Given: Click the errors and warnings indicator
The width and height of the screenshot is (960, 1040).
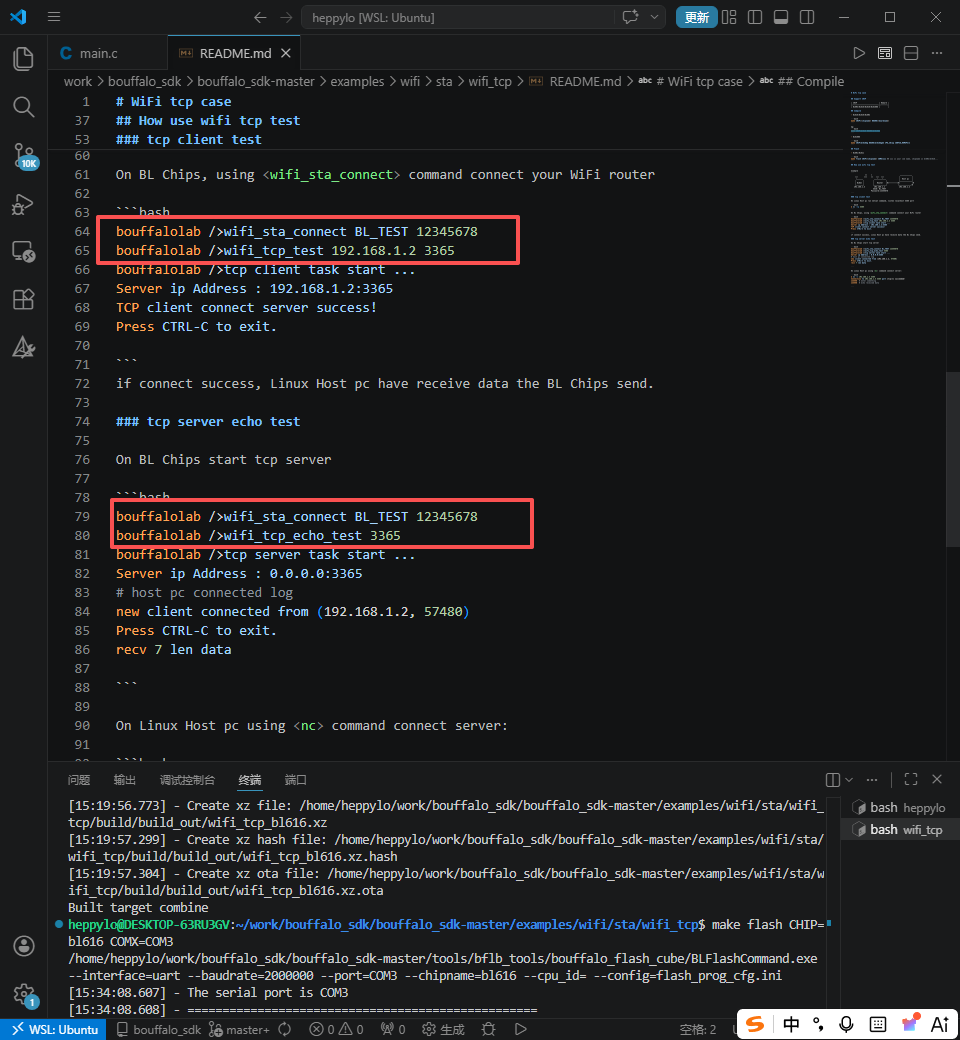Looking at the screenshot, I should [337, 1028].
